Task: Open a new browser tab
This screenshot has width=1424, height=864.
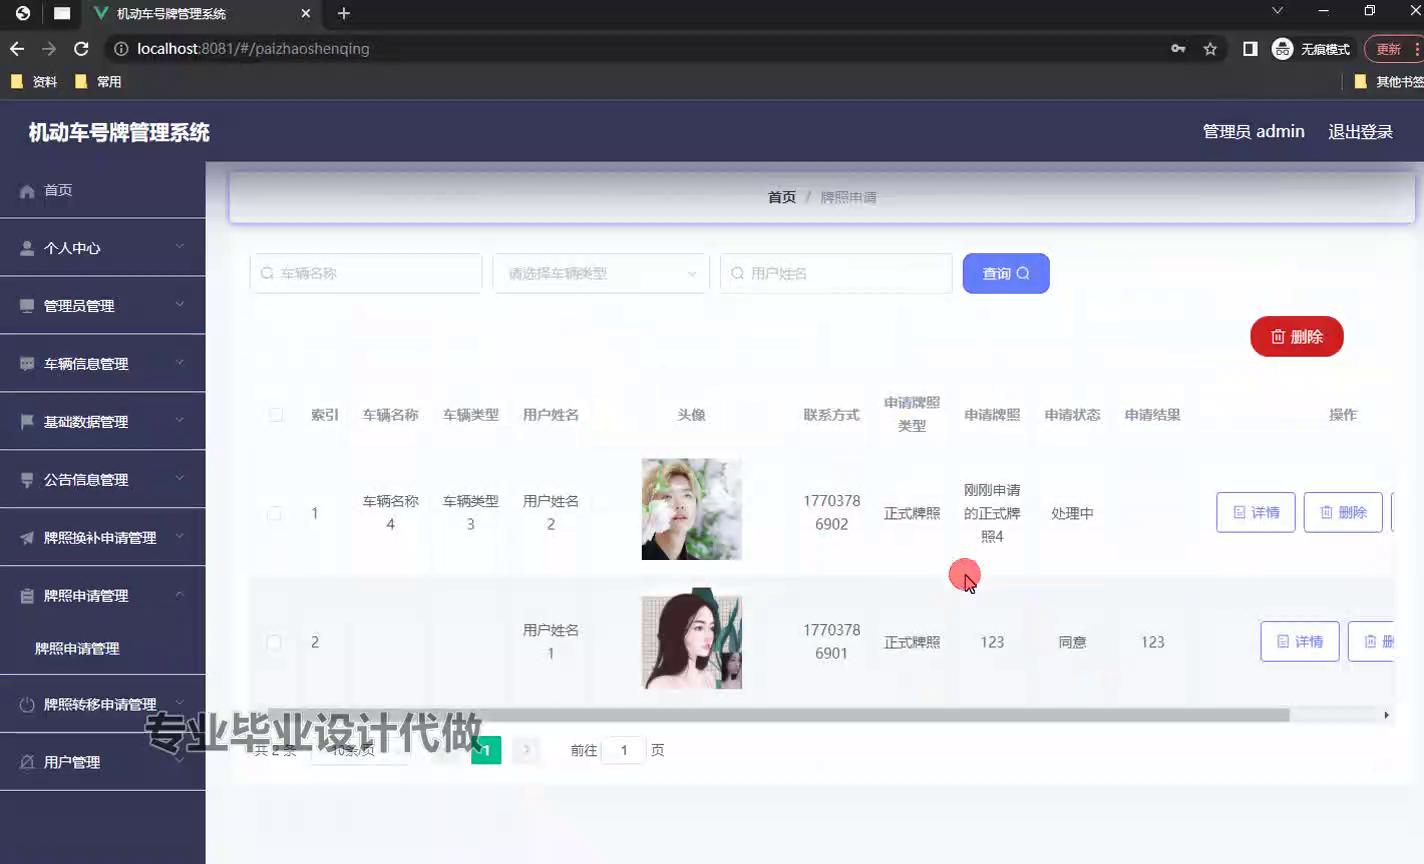Action: 344,13
